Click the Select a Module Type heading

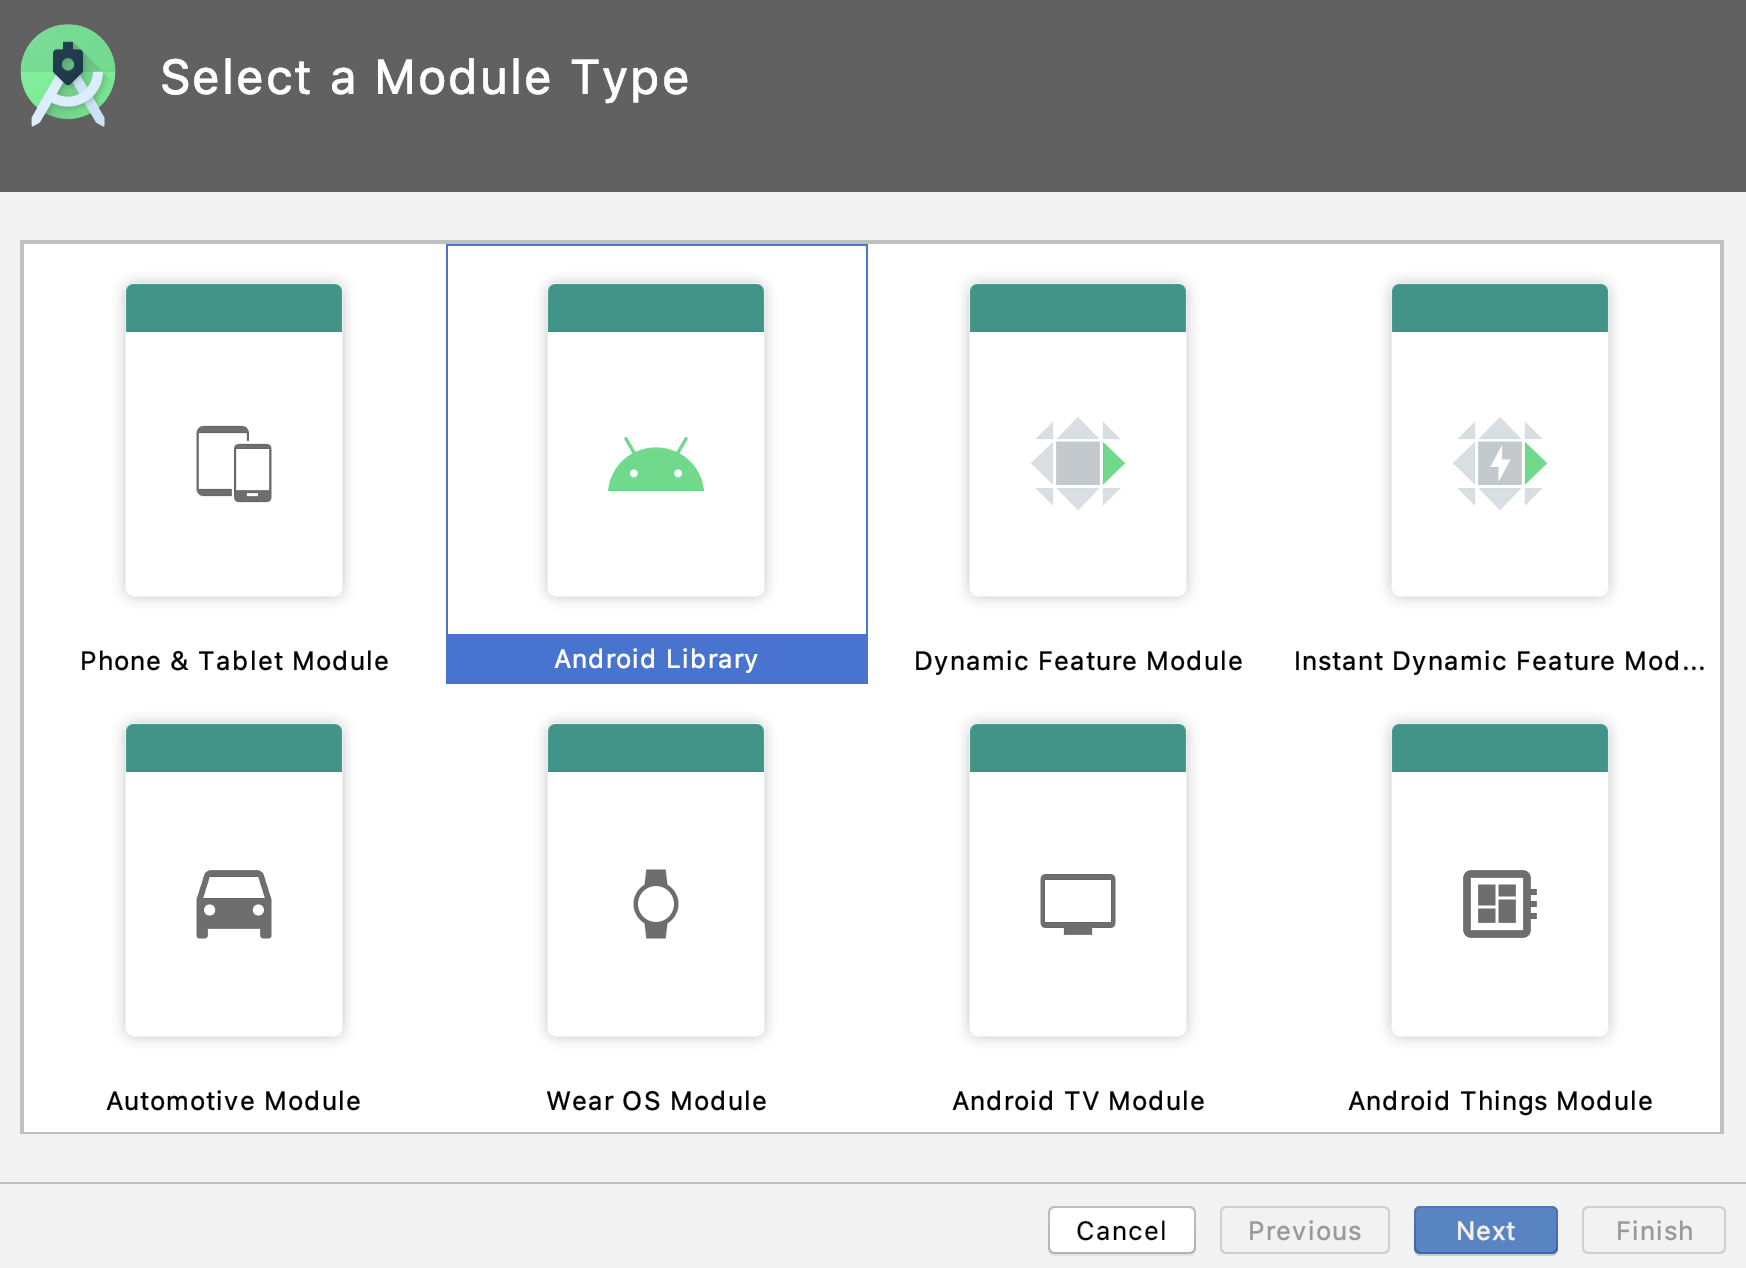(x=425, y=78)
